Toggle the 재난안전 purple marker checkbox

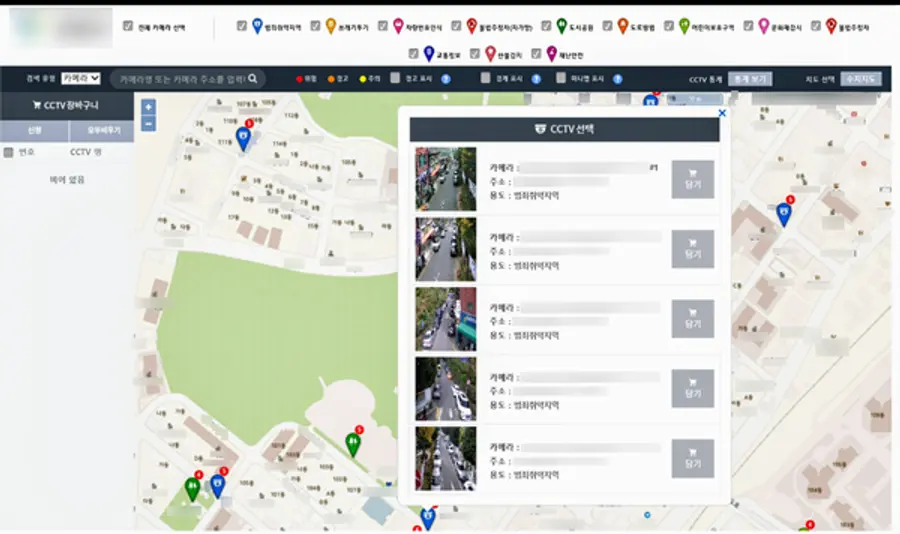coord(537,53)
